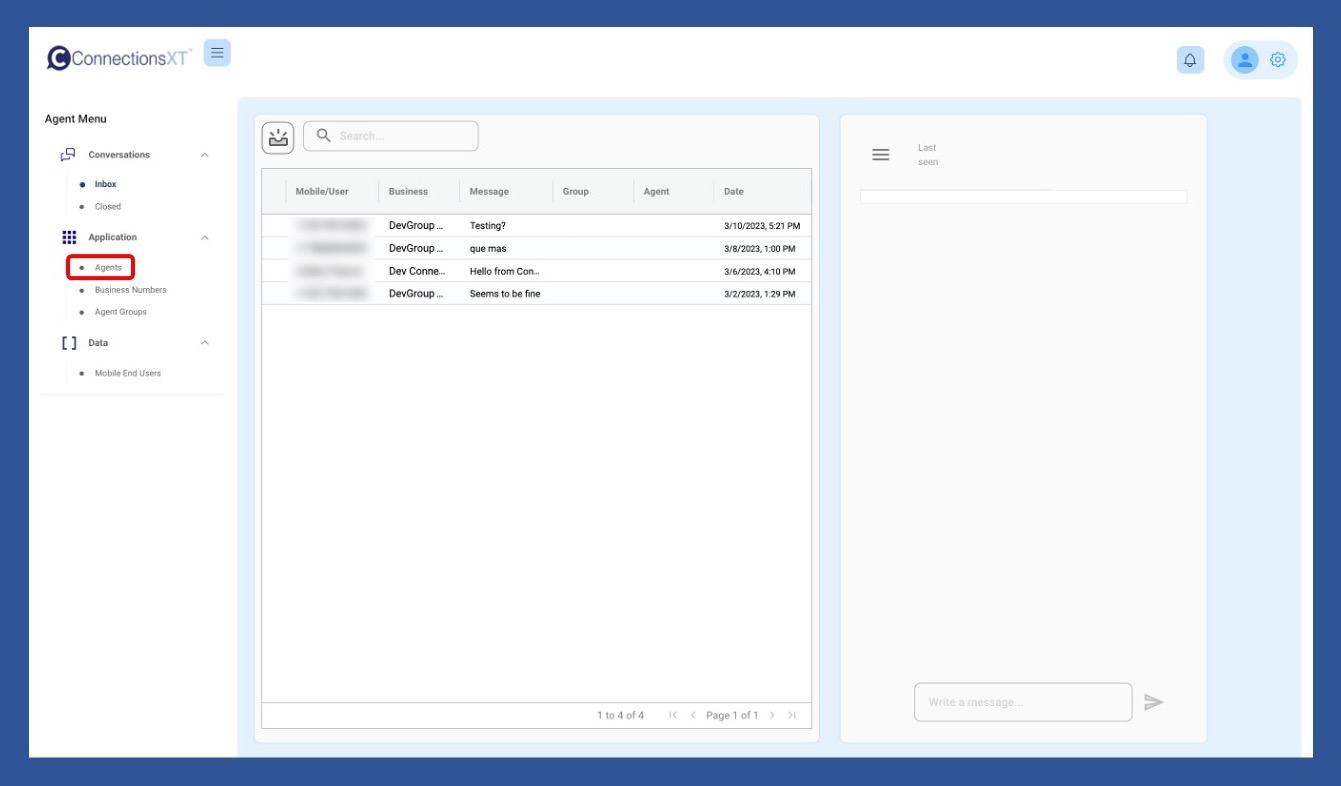Open the Agents menu item

[x=108, y=268]
